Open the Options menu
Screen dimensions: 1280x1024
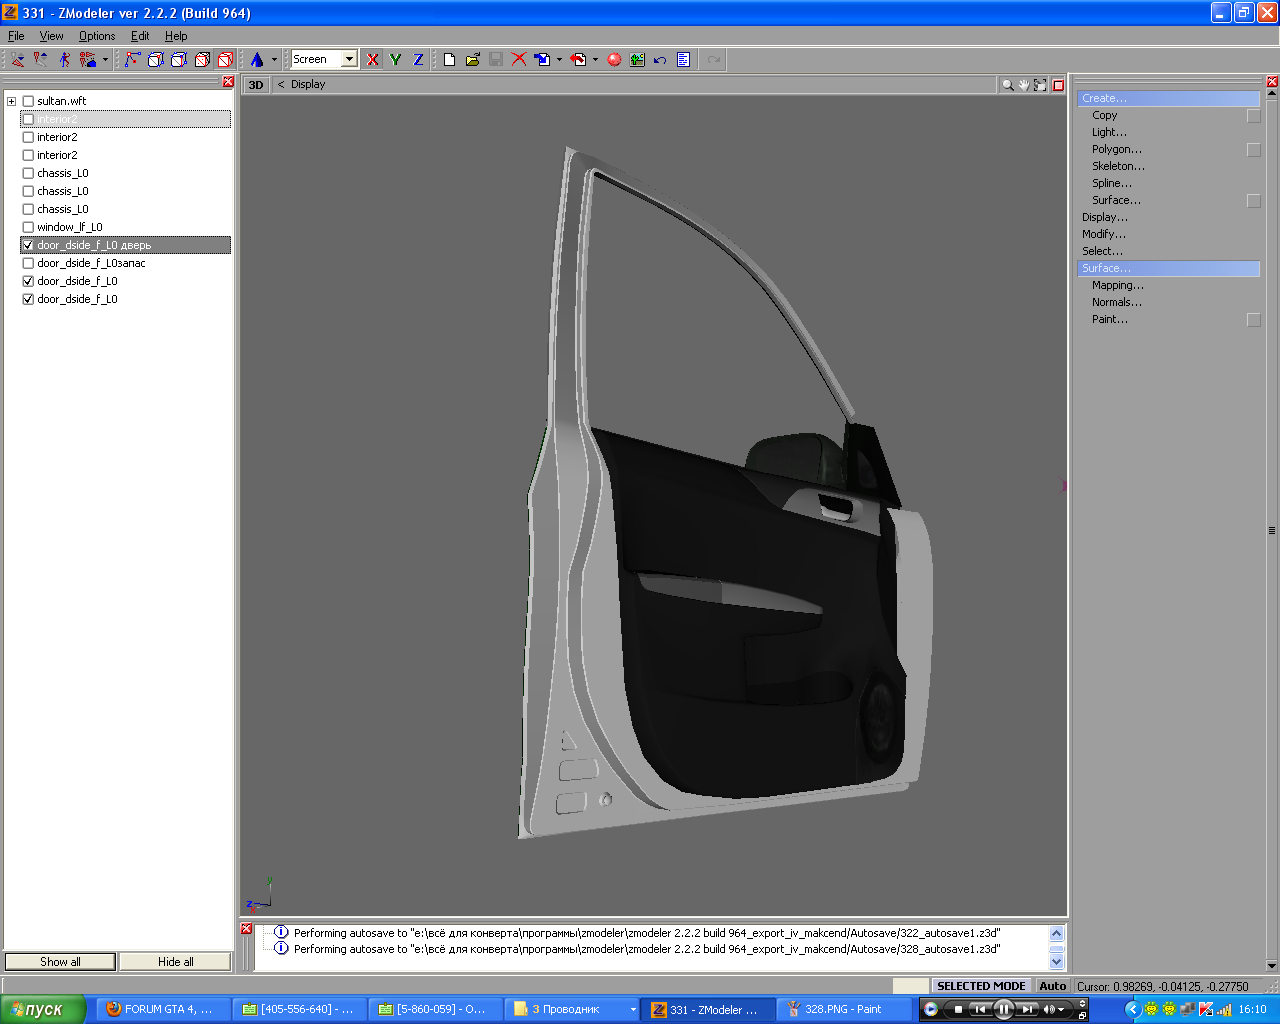coord(97,36)
